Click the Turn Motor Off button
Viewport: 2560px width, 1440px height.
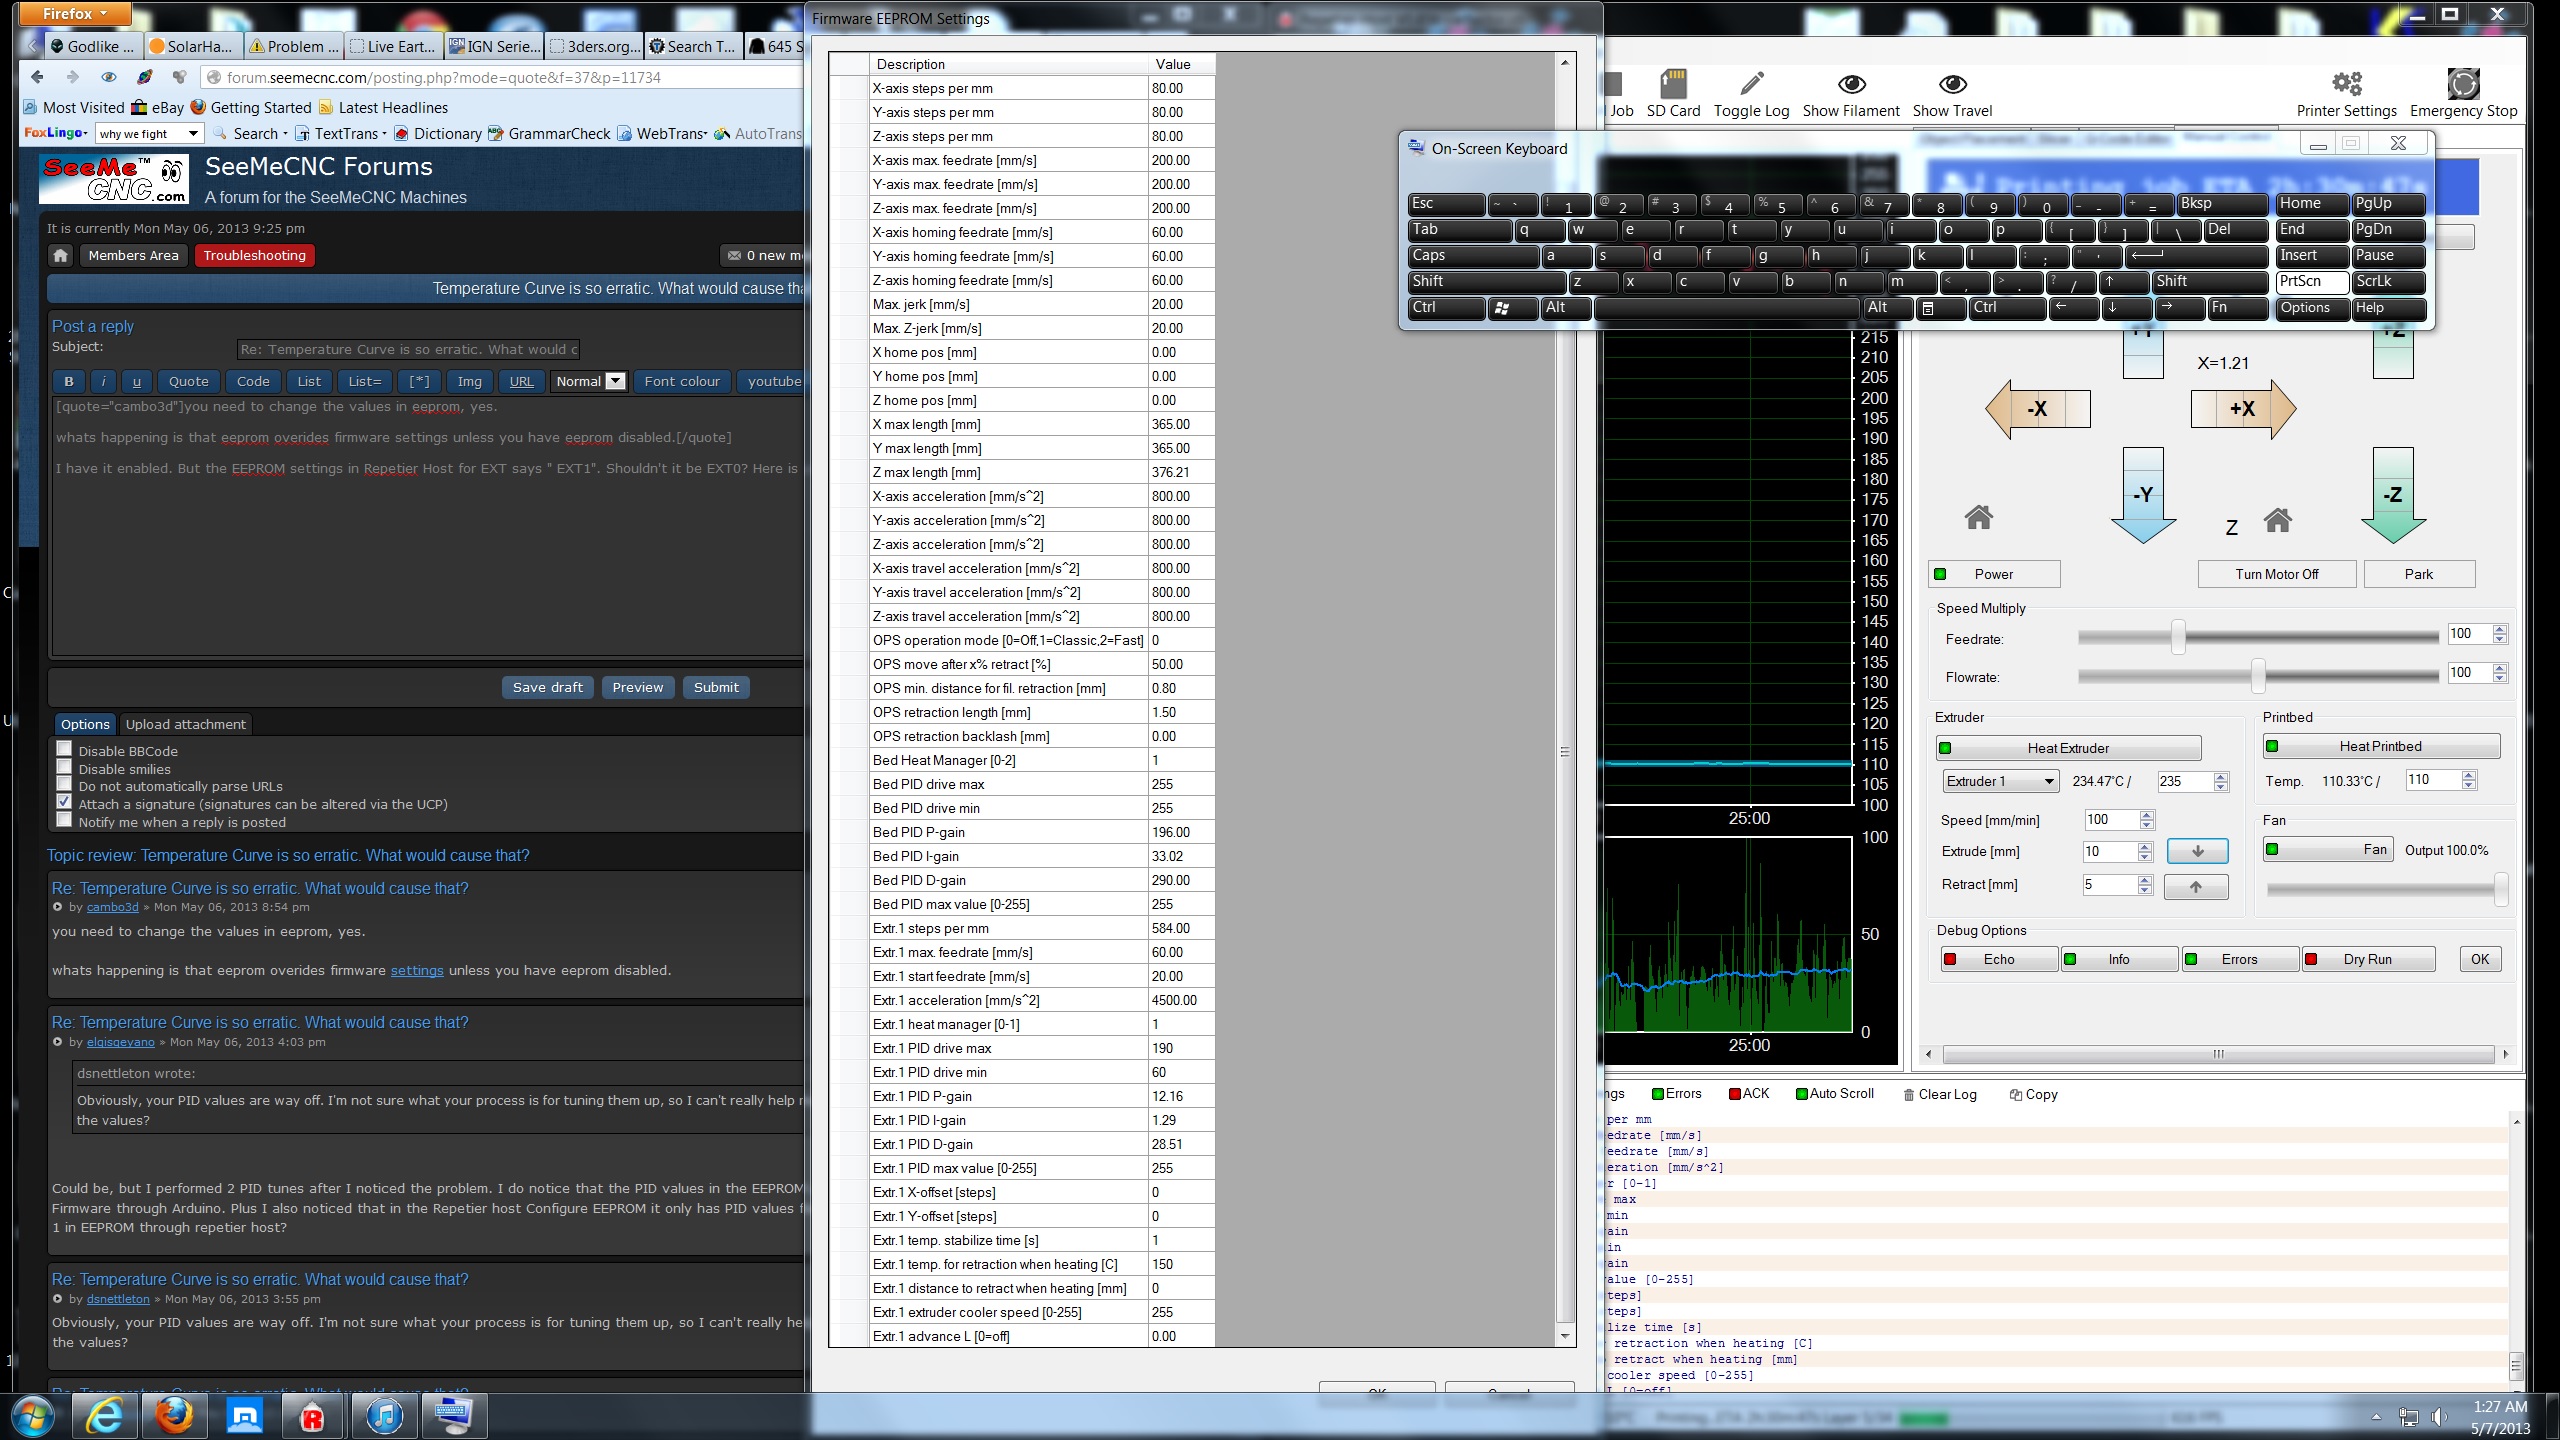click(2276, 574)
